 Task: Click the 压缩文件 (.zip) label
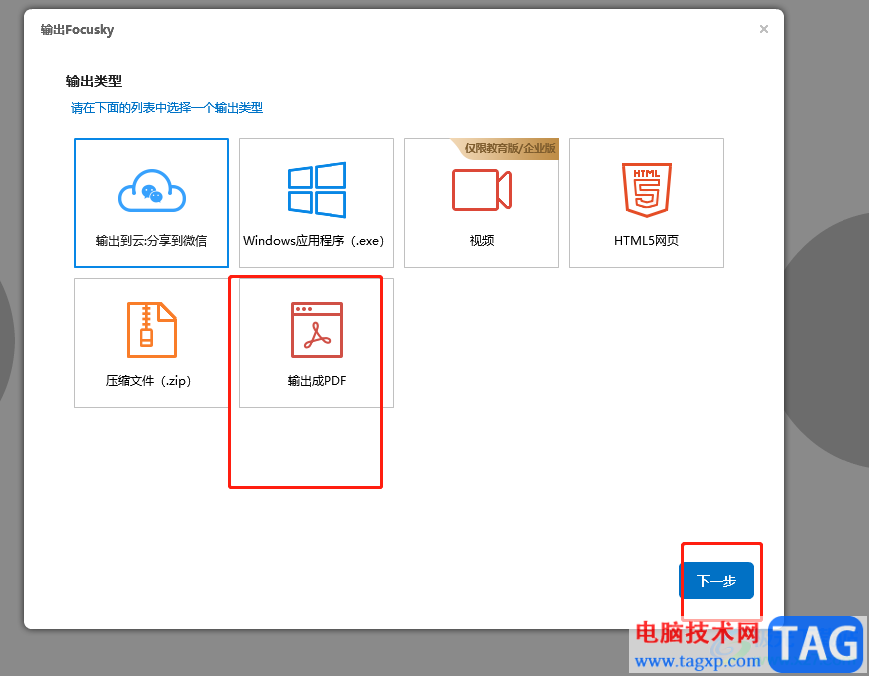pos(149,381)
